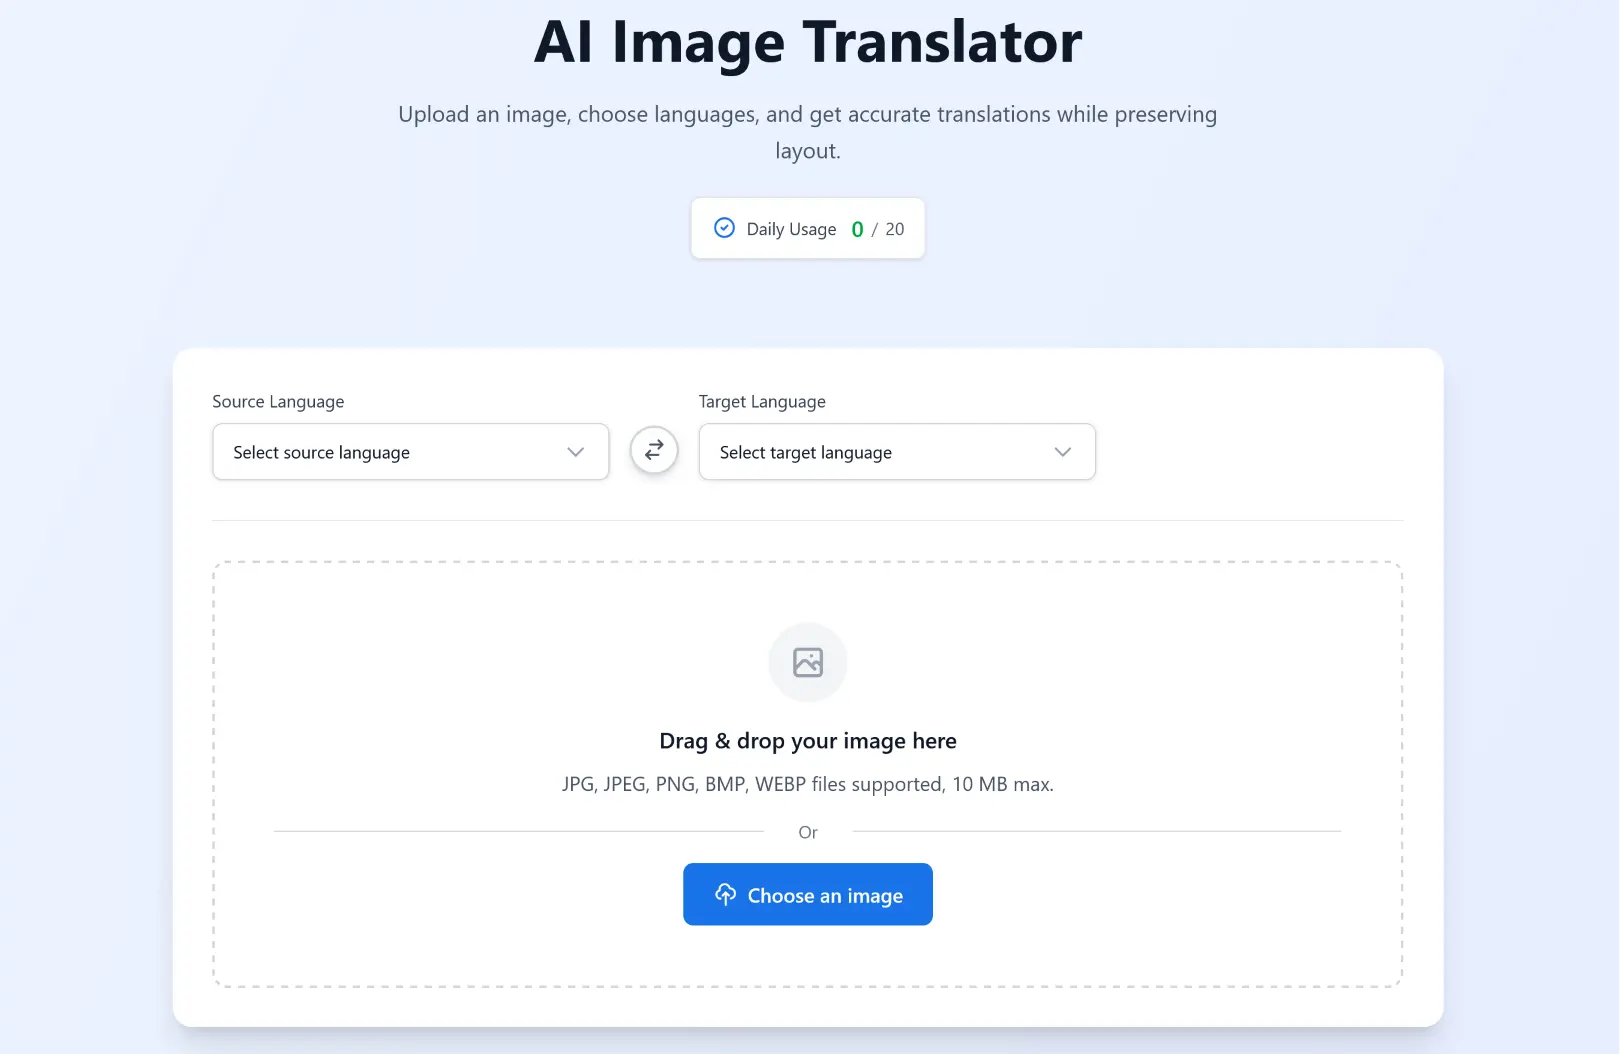Viewport: 1620px width, 1054px height.
Task: Expand source language list via its chevron
Action: click(x=575, y=452)
